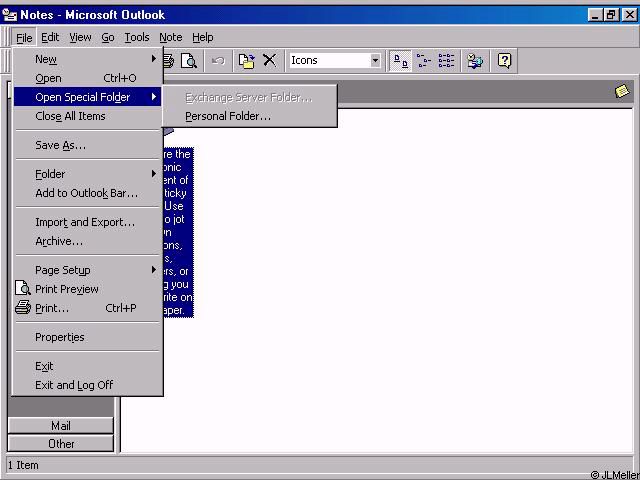Click the Office Assistant help icon
This screenshot has height=480, width=640.
504,61
